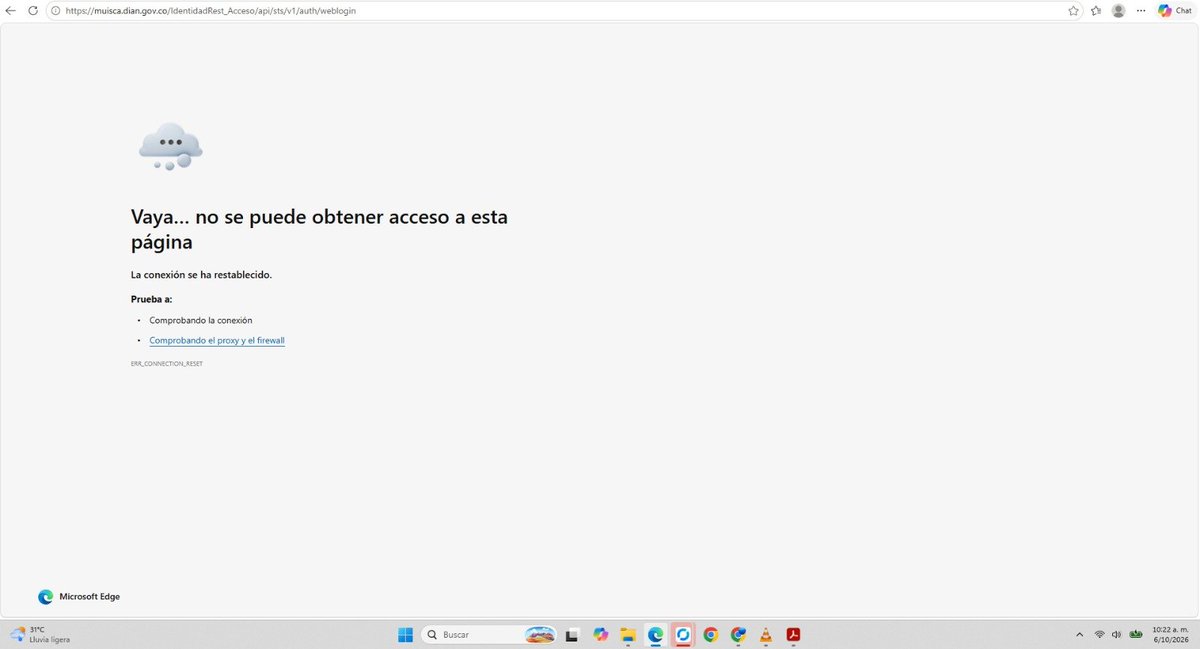Show hidden system tray icons
1200x649 pixels.
[1079, 635]
